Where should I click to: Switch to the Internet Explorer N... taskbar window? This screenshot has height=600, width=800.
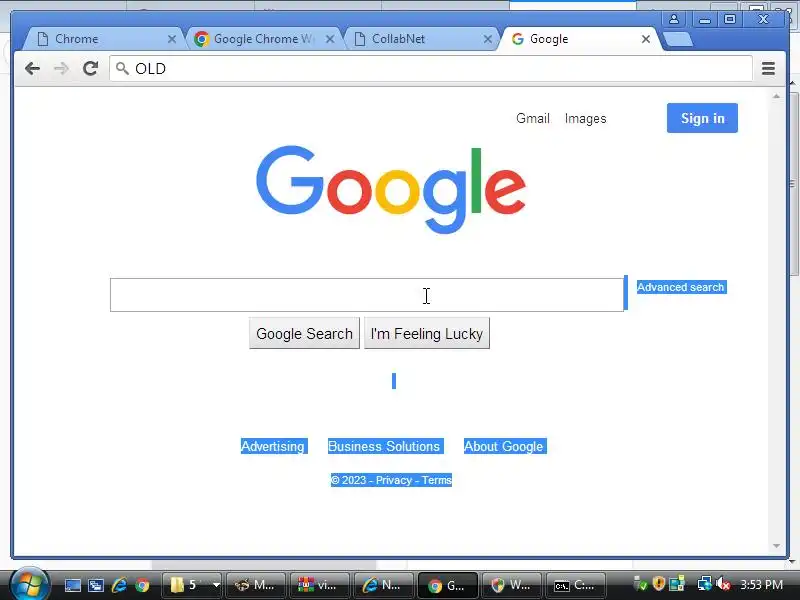[383, 585]
